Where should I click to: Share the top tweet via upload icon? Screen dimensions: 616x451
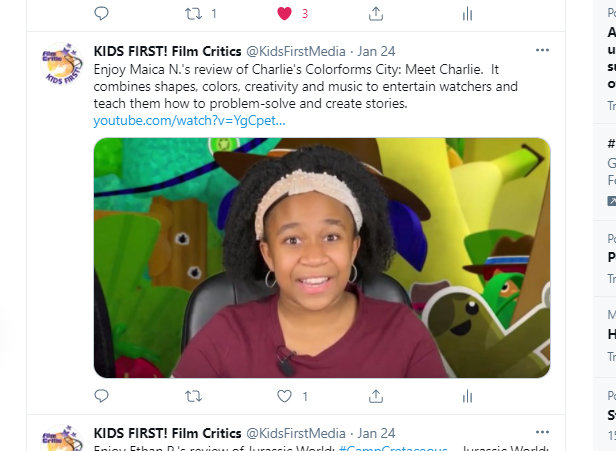click(376, 14)
